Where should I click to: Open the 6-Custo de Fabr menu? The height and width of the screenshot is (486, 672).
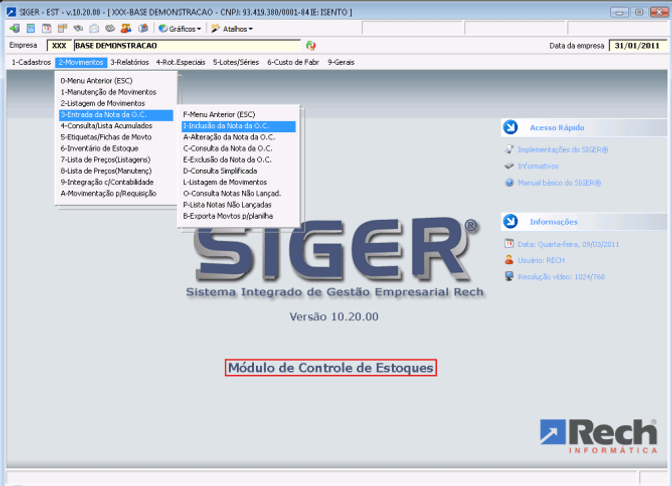coord(293,62)
